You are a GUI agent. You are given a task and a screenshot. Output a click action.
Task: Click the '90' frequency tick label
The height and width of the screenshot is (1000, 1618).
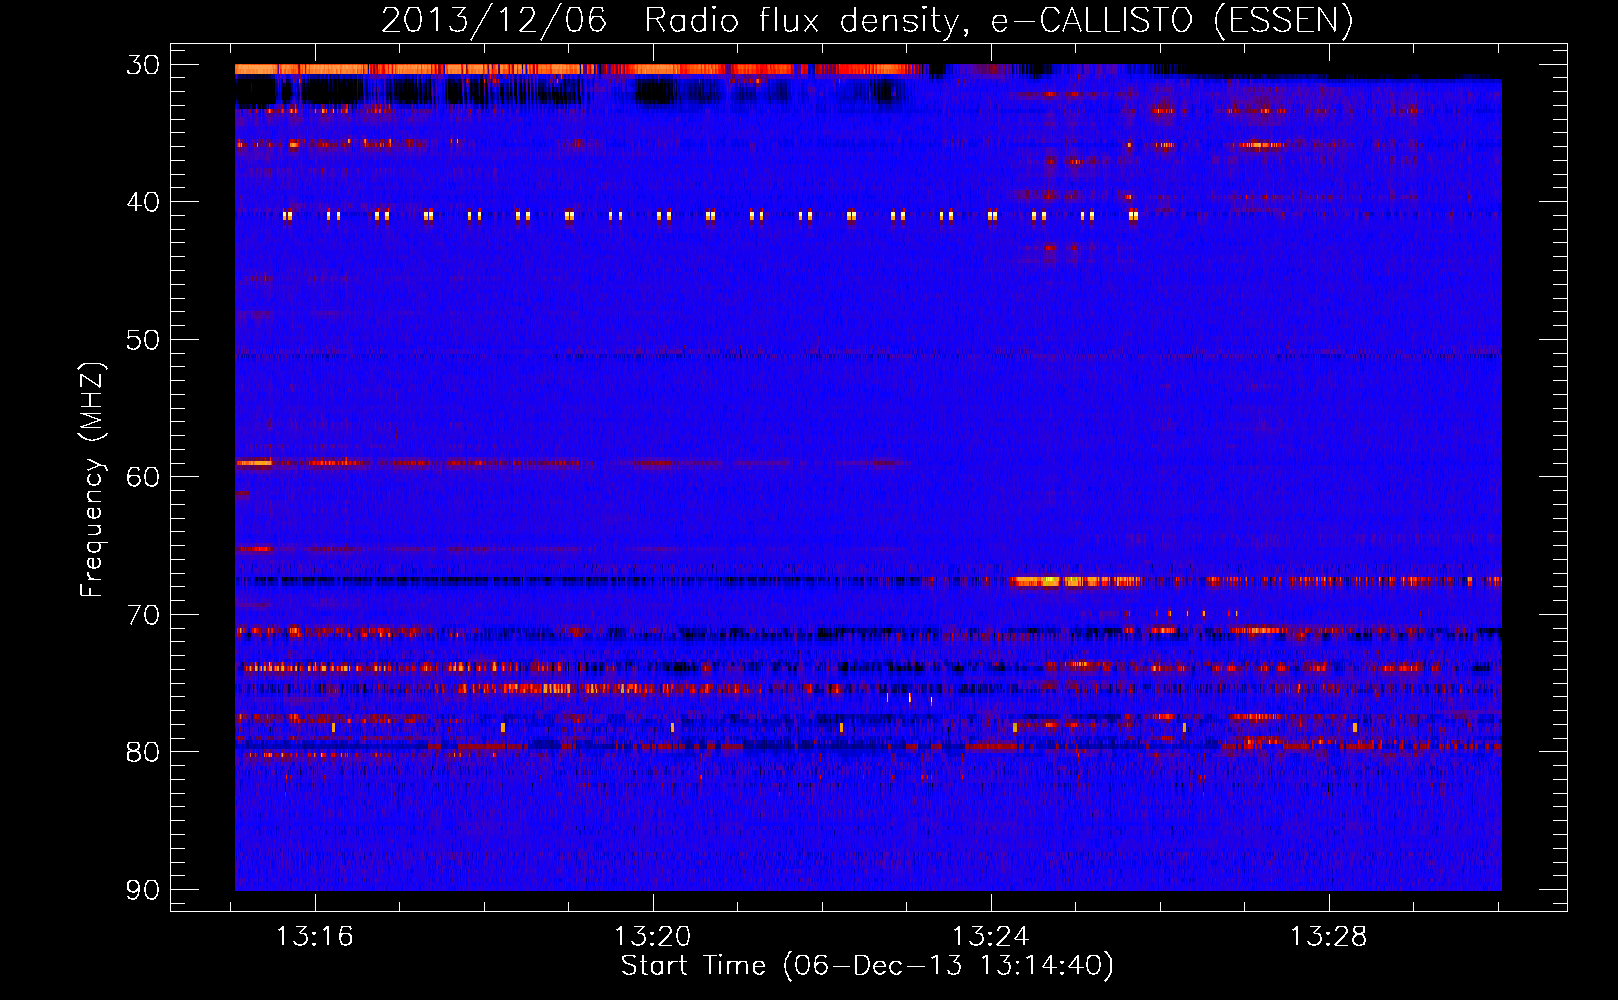(143, 889)
